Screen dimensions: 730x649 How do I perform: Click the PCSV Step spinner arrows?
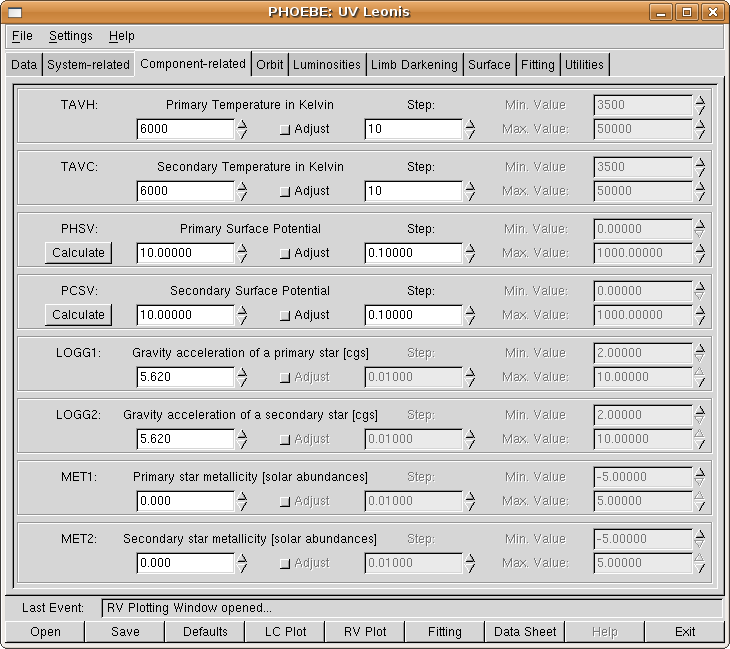click(x=470, y=315)
